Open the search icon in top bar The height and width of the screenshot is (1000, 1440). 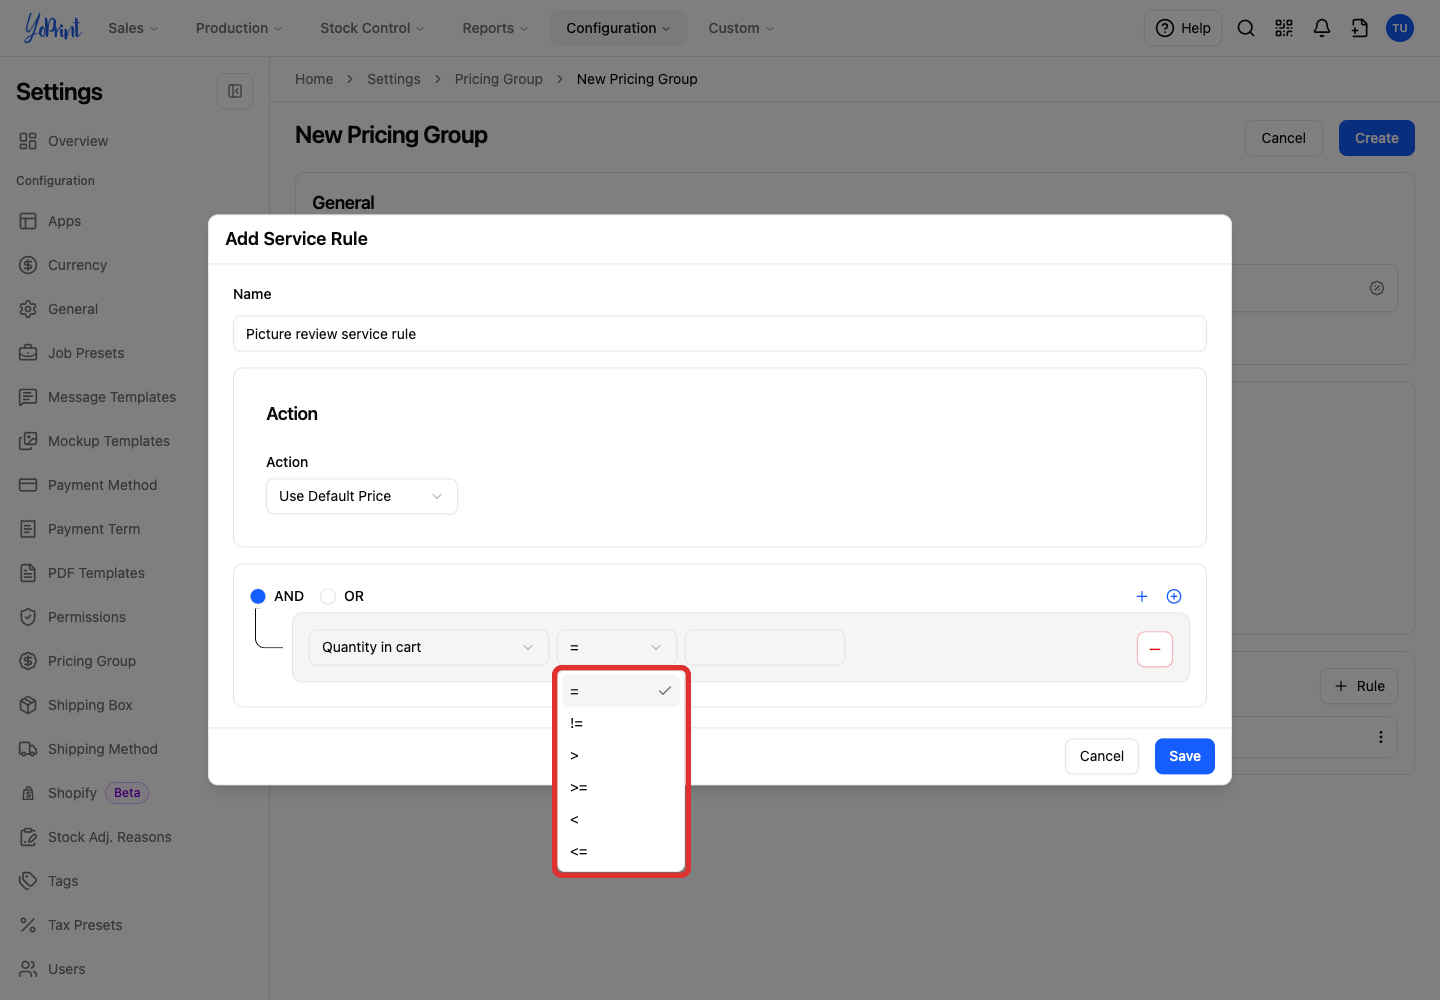point(1246,28)
